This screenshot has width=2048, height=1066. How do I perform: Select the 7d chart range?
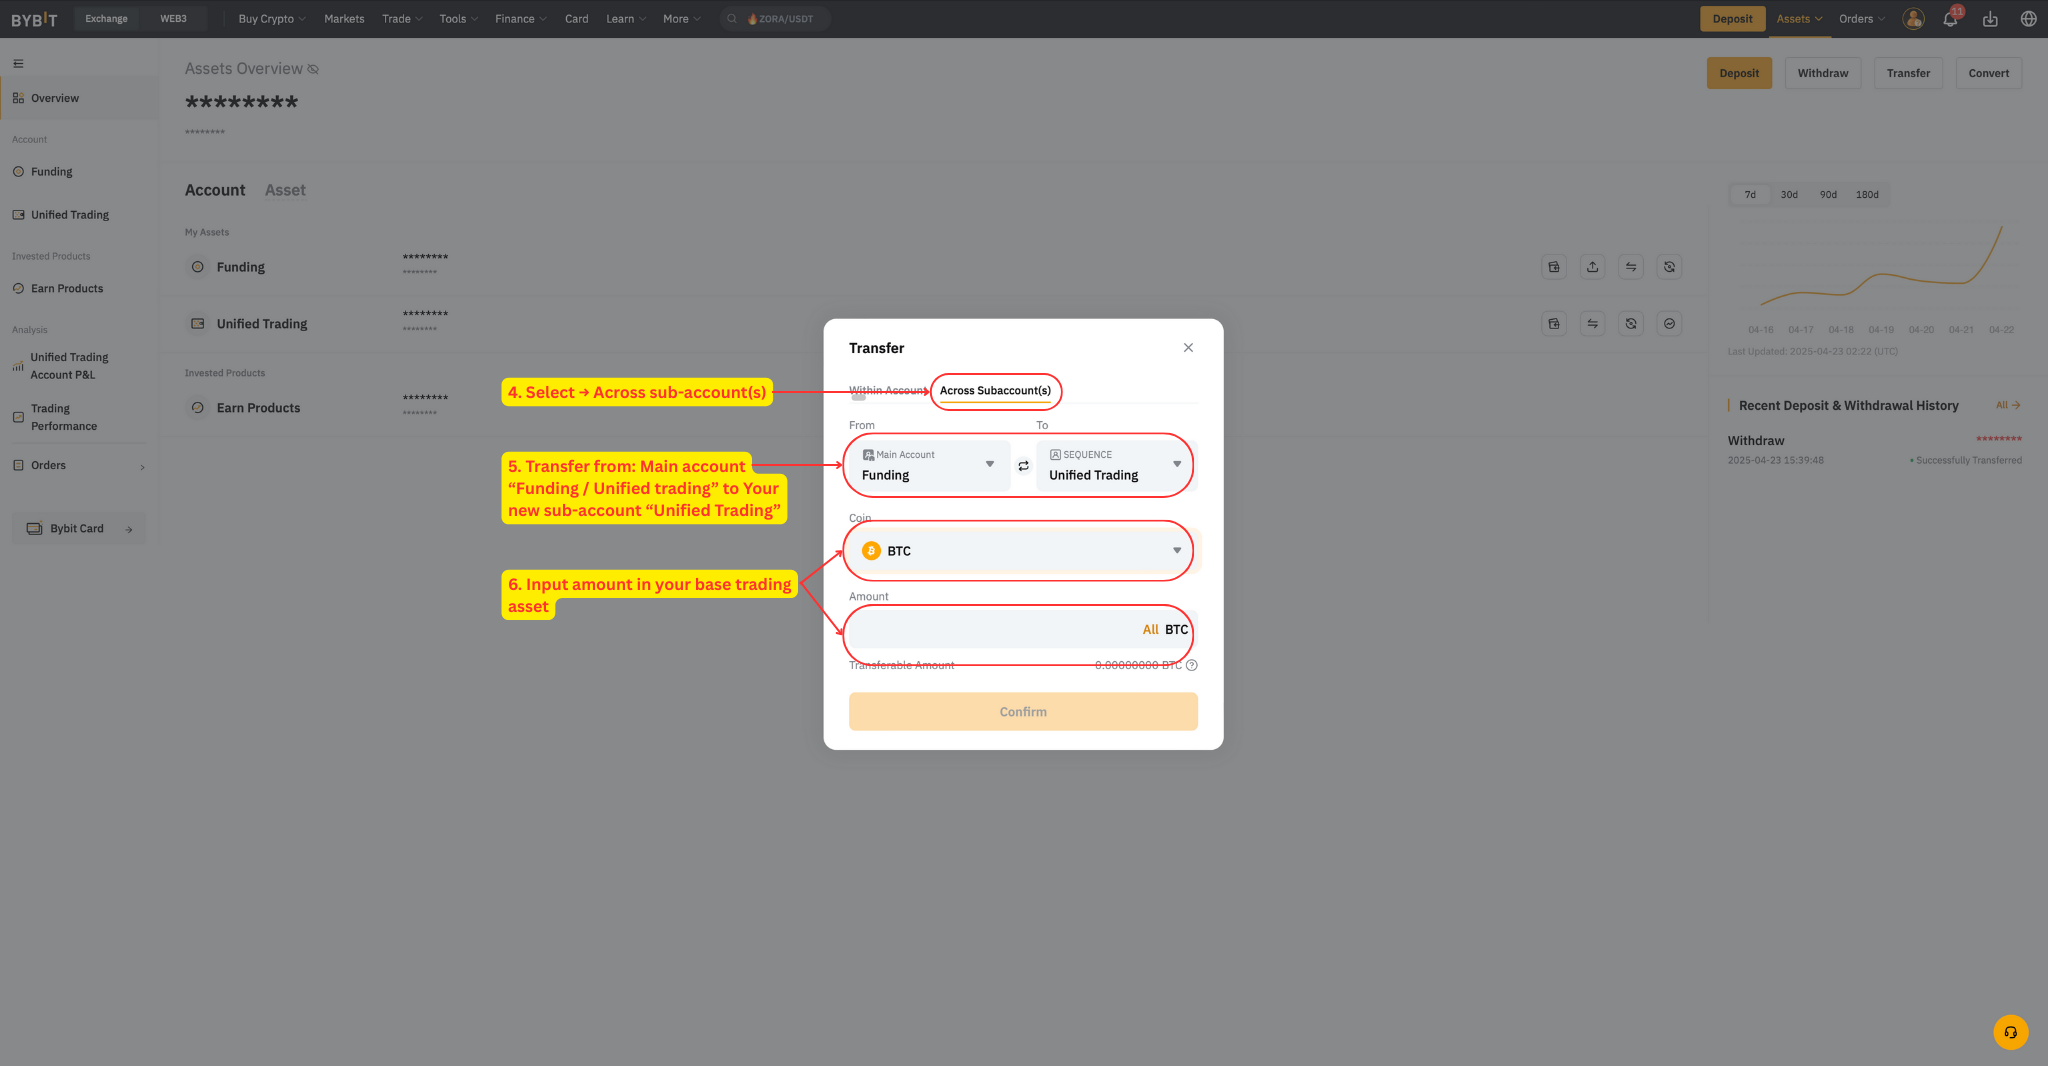click(1750, 195)
